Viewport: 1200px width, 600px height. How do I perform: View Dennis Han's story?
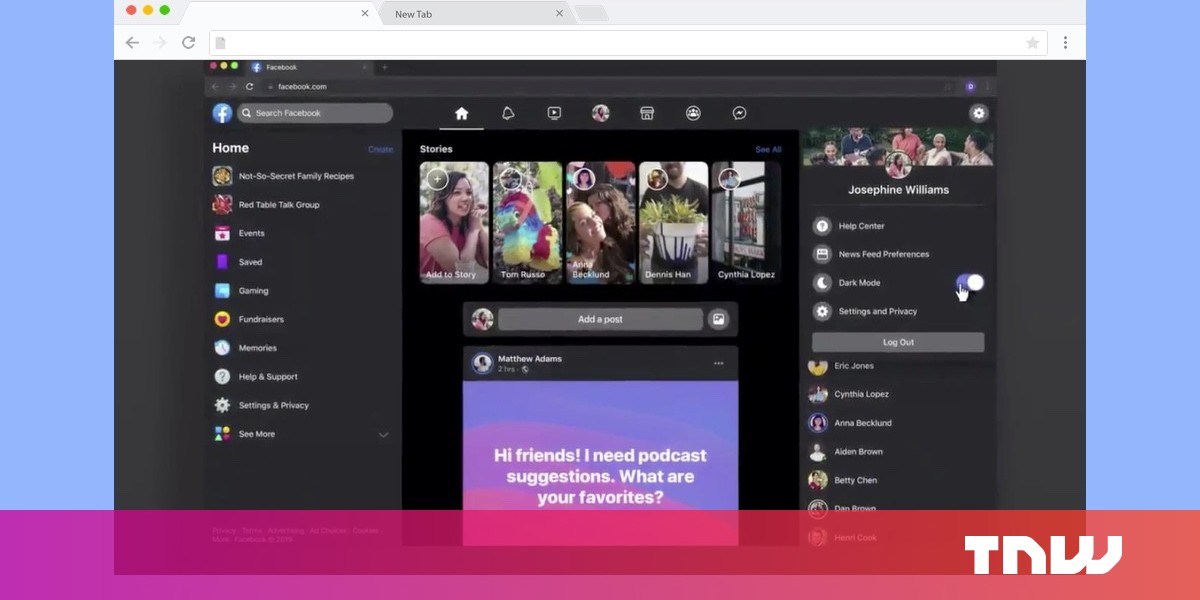674,223
